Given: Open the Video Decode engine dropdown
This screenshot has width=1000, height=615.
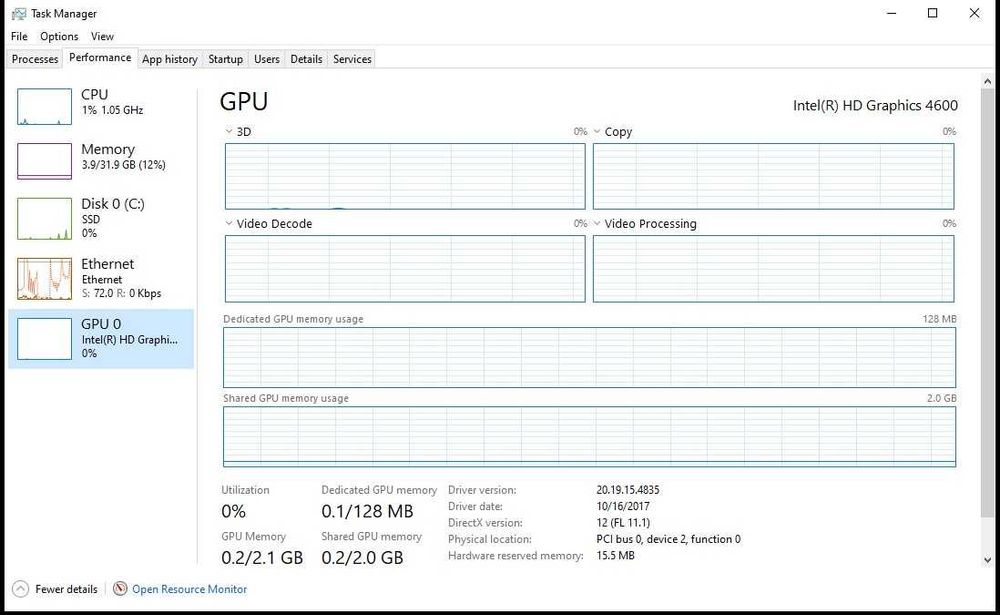Looking at the screenshot, I should coord(229,224).
